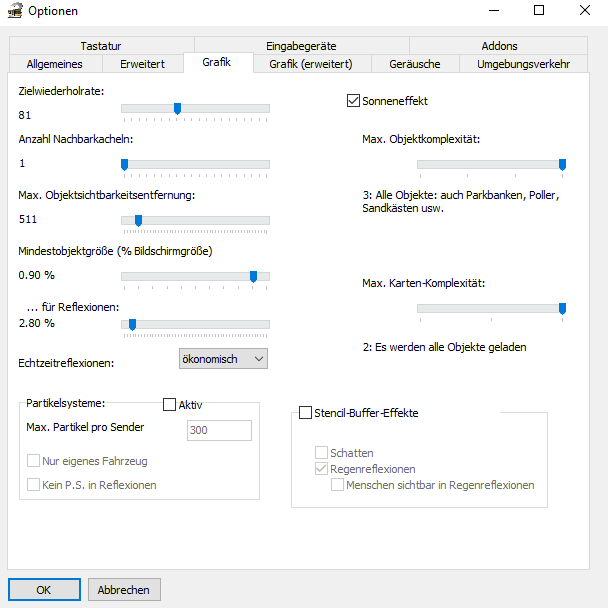608x608 pixels.
Task: Click the Max. Karten-Komplexität slider handle
Action: click(x=562, y=309)
